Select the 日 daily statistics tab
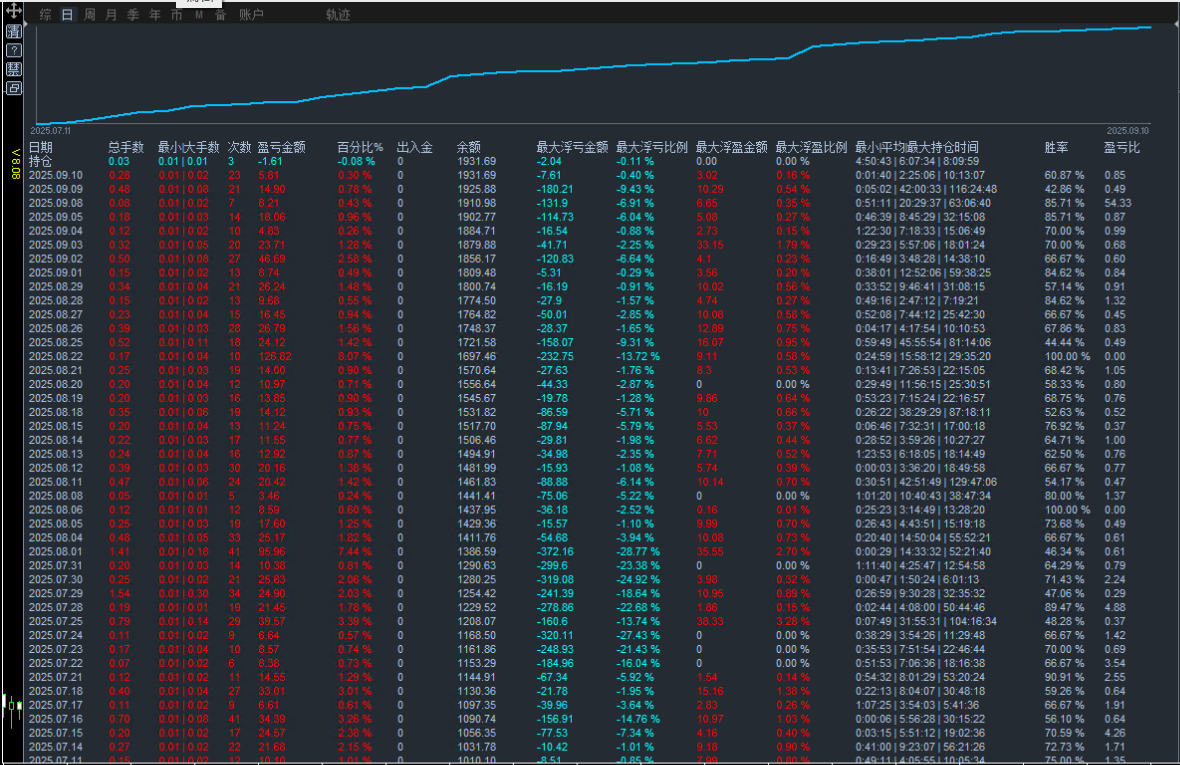This screenshot has height=765, width=1180. click(x=67, y=15)
